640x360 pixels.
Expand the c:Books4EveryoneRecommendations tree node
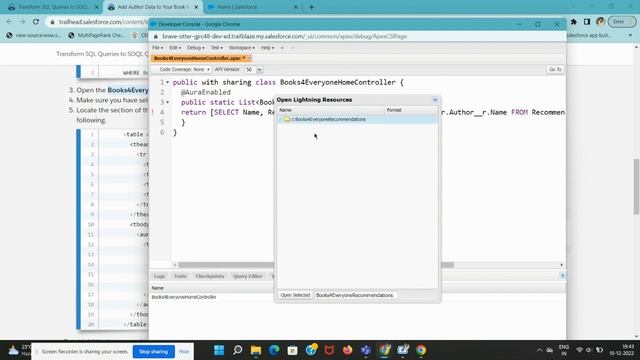click(280, 119)
